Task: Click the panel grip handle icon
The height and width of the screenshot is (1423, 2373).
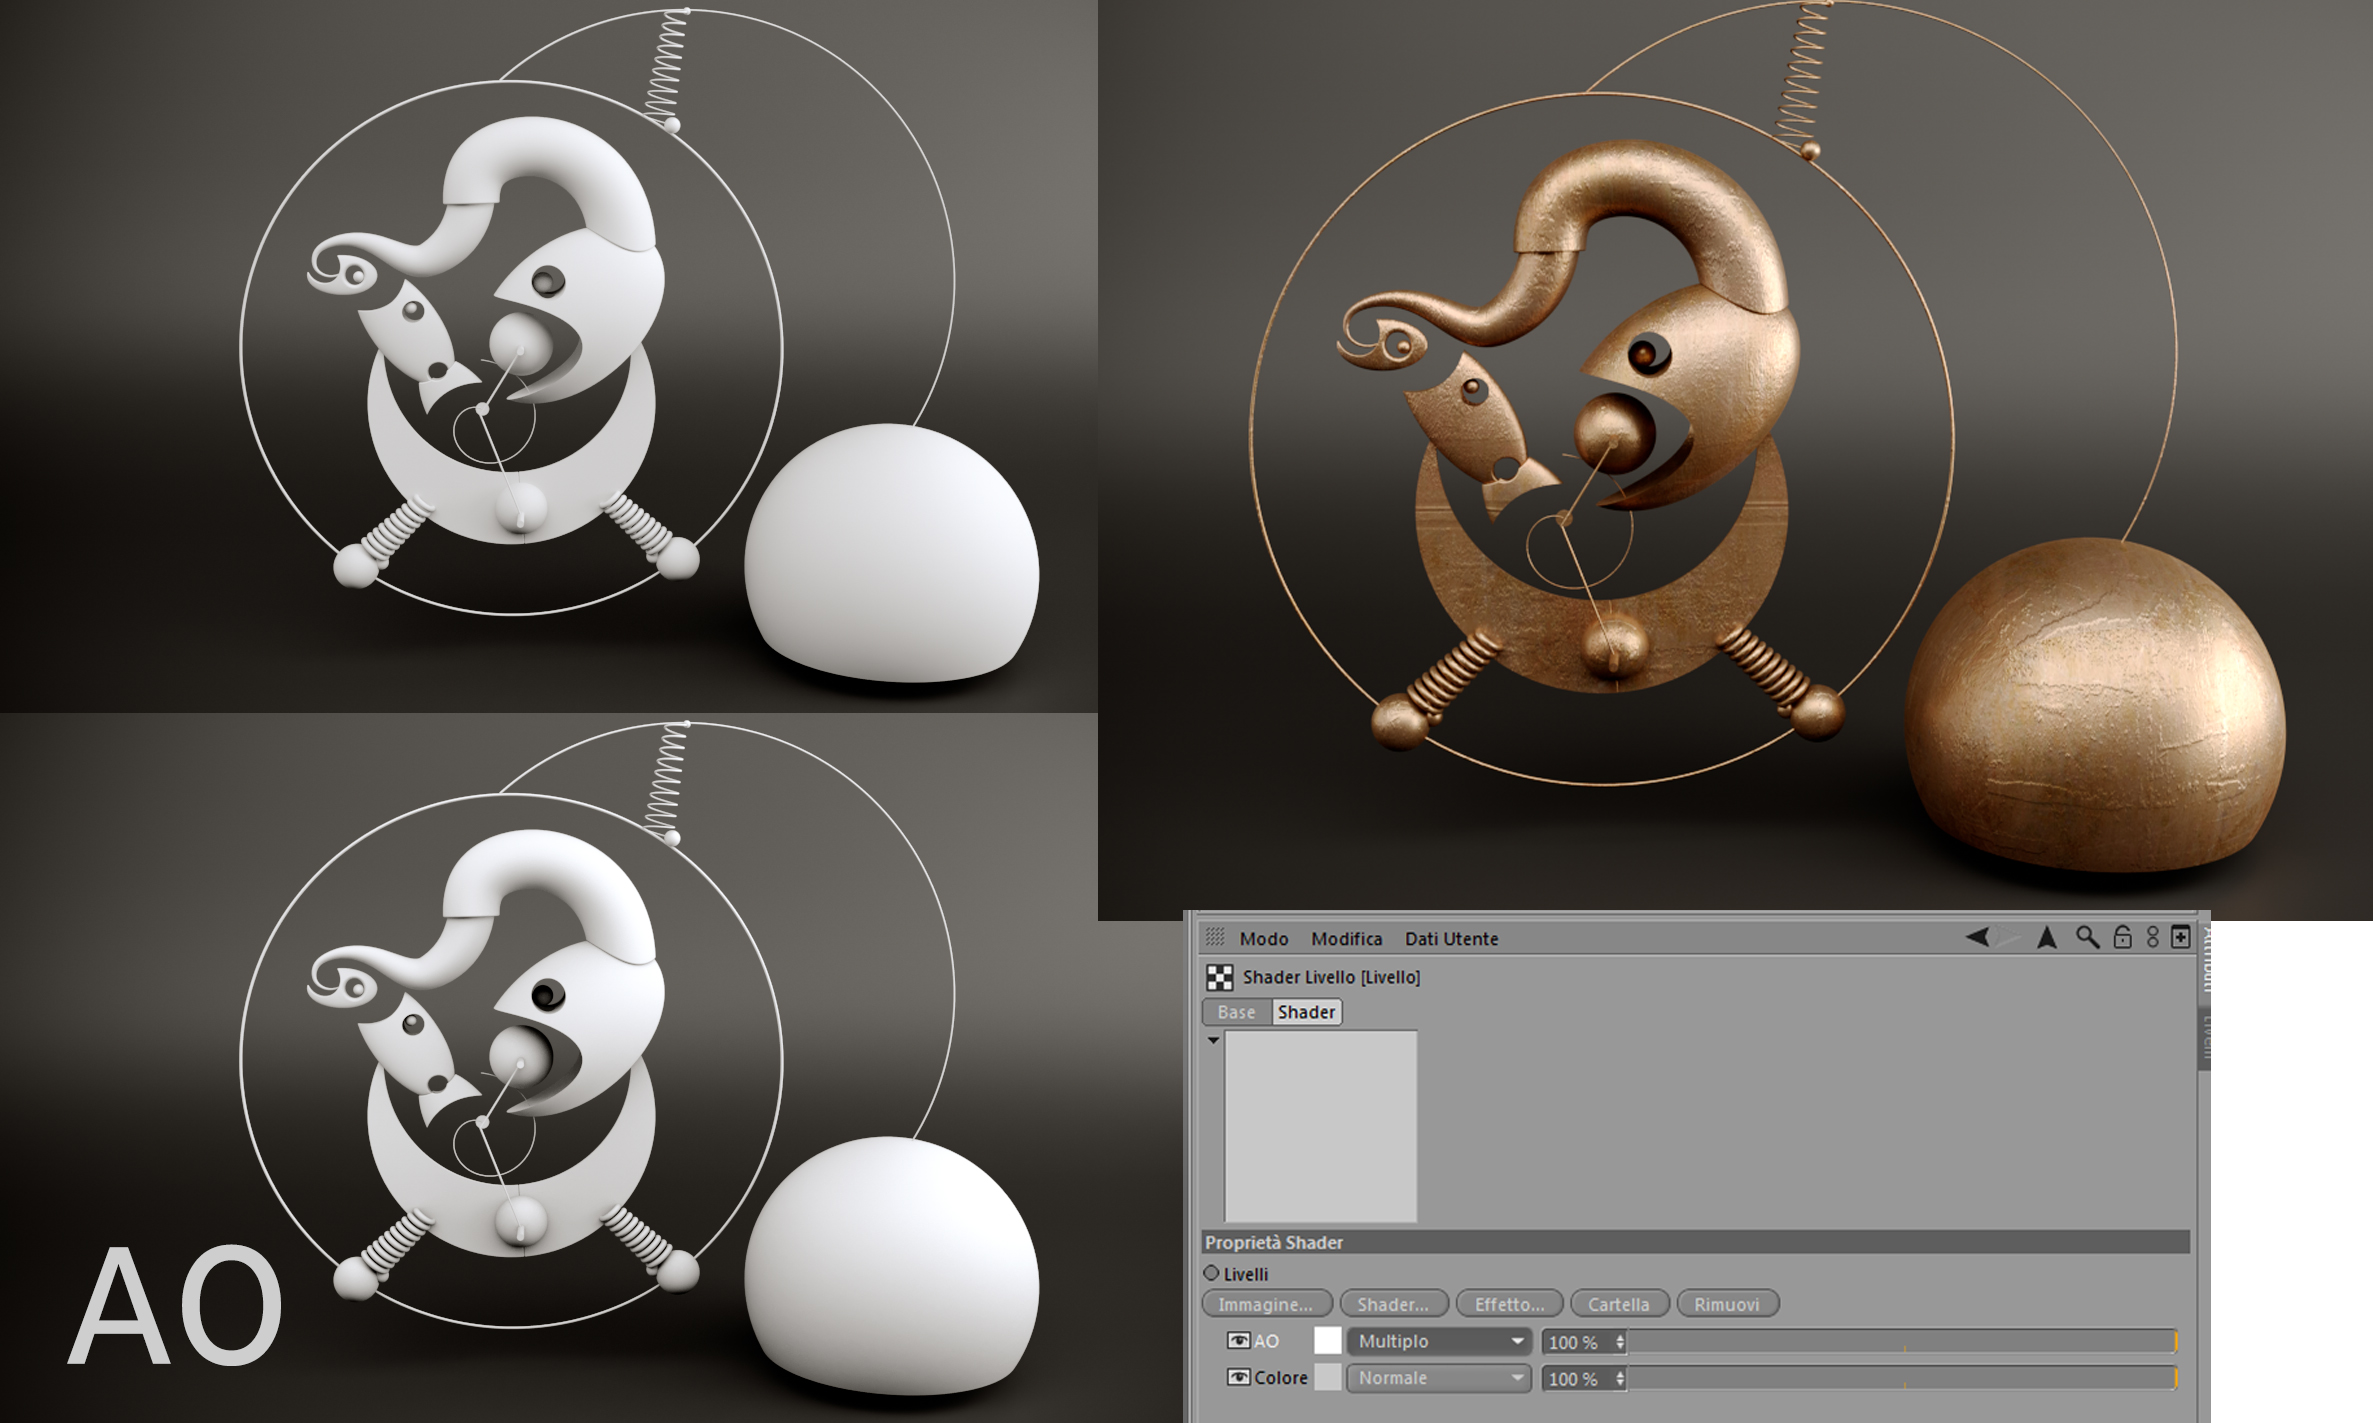Action: [x=1215, y=937]
